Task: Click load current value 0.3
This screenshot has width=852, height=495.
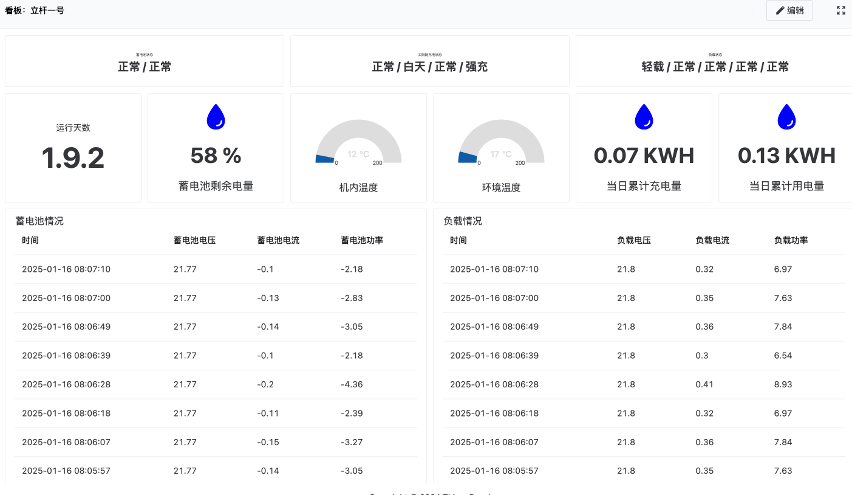Action: [702, 355]
